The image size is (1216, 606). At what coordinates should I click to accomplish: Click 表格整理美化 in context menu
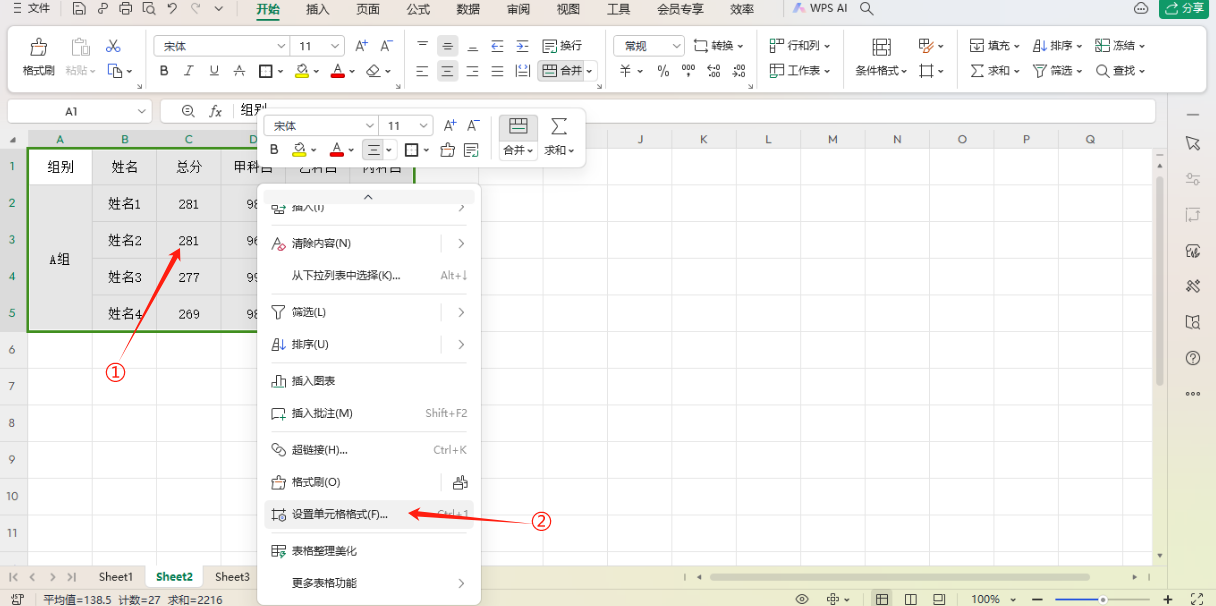(368, 551)
